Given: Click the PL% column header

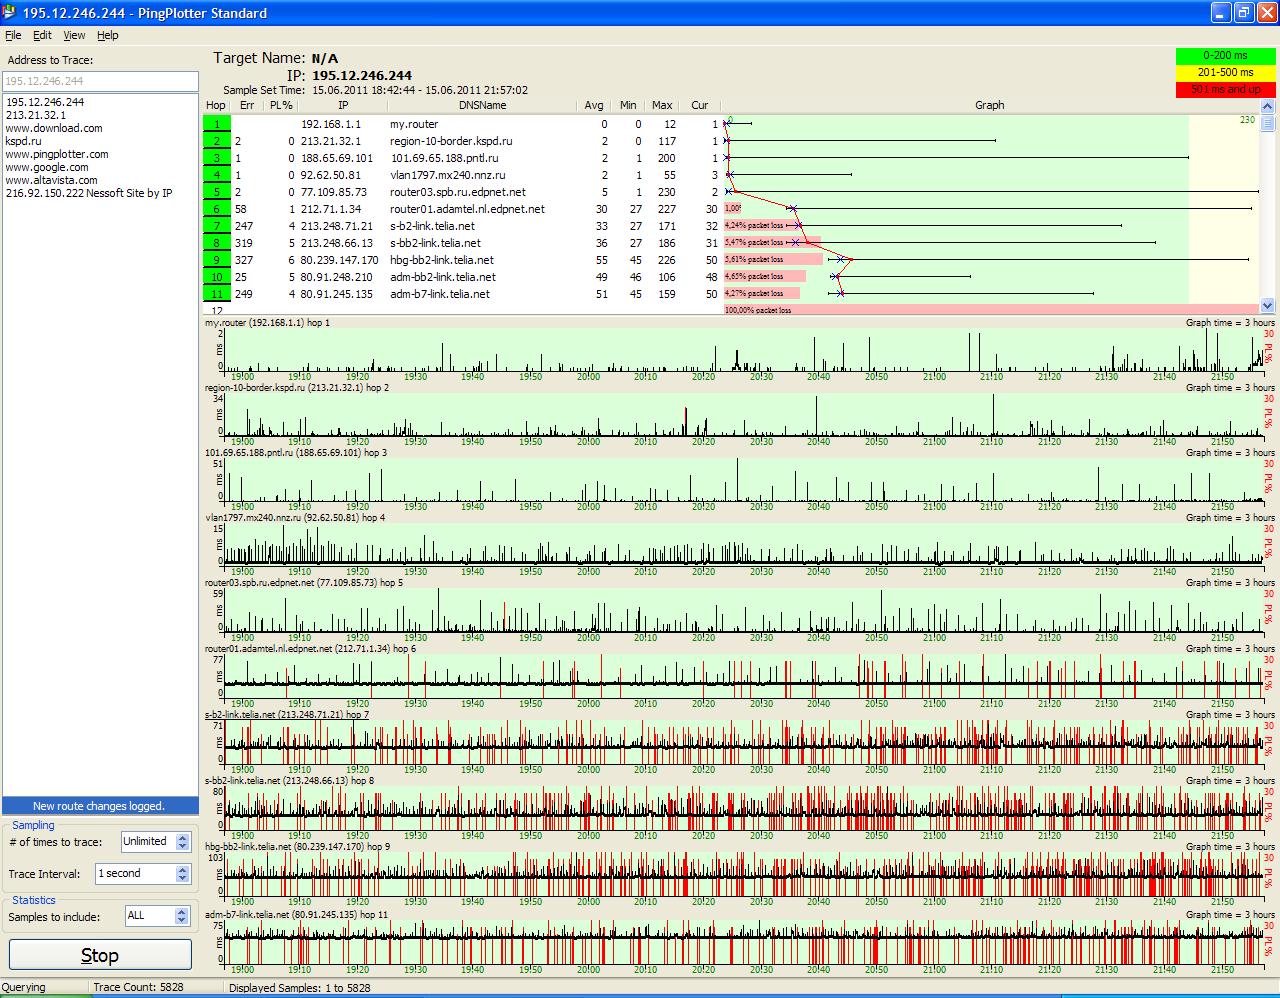Looking at the screenshot, I should (281, 105).
